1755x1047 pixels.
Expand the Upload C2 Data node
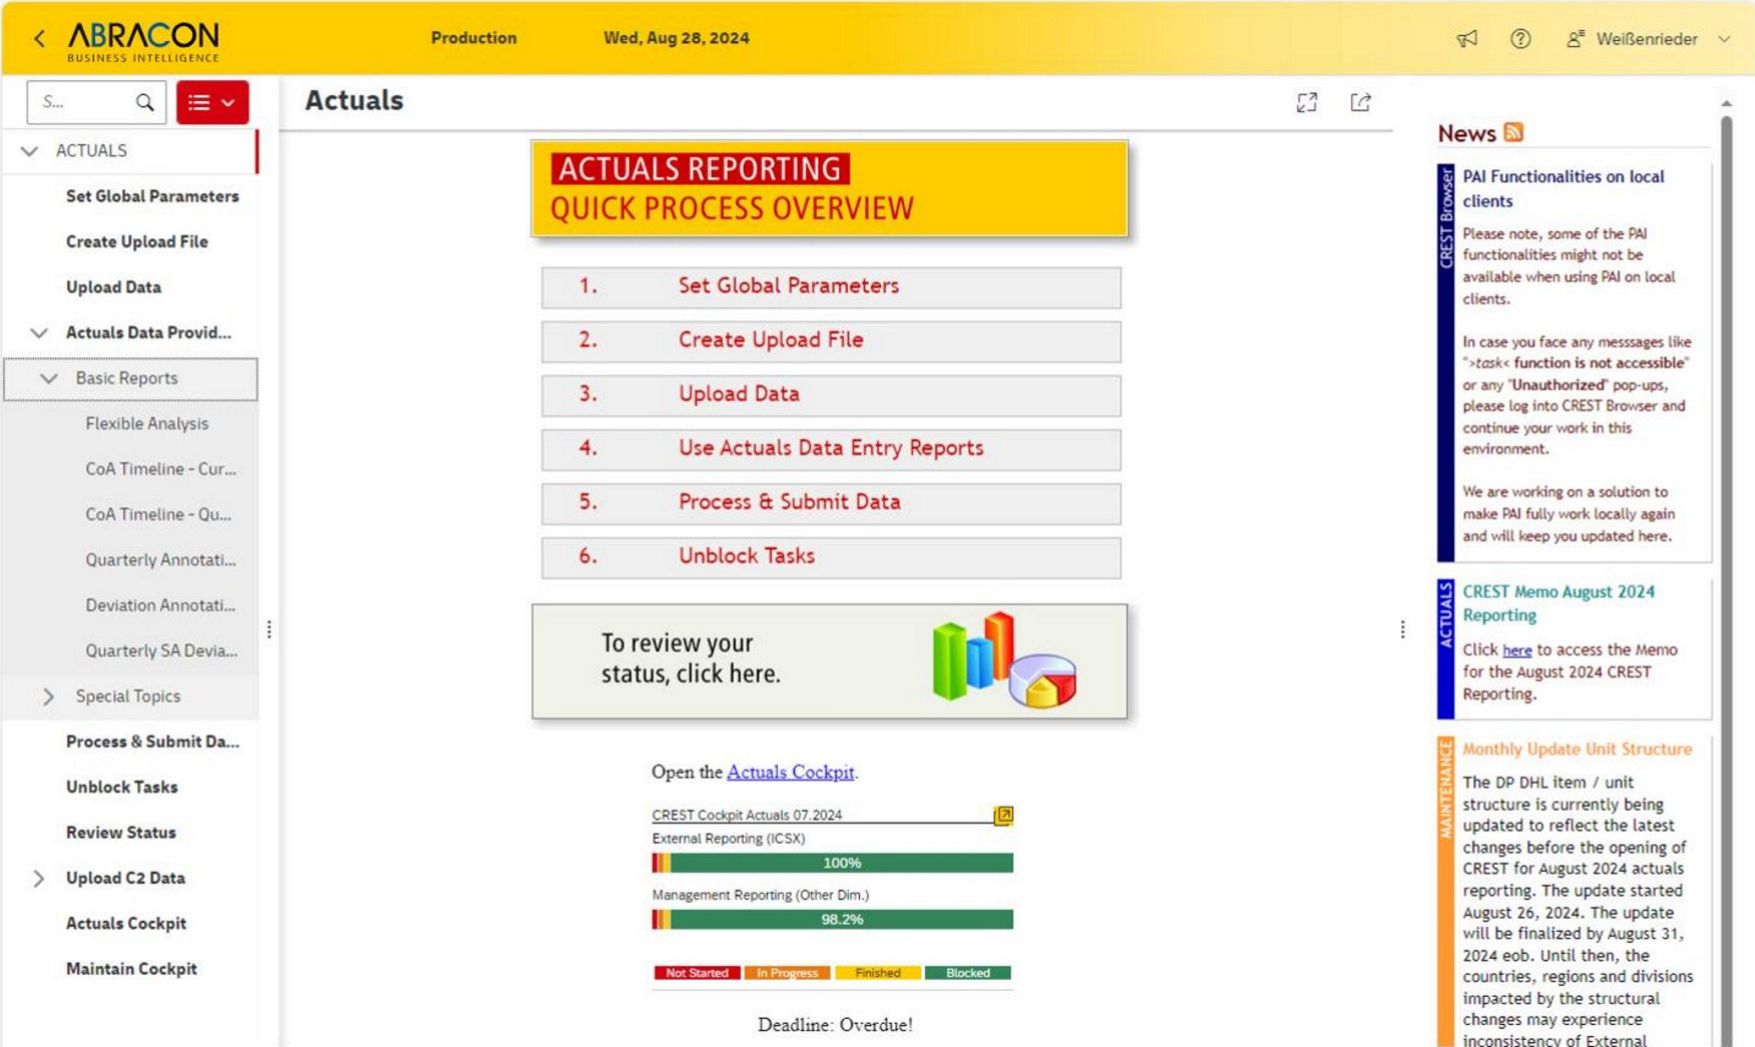38,878
